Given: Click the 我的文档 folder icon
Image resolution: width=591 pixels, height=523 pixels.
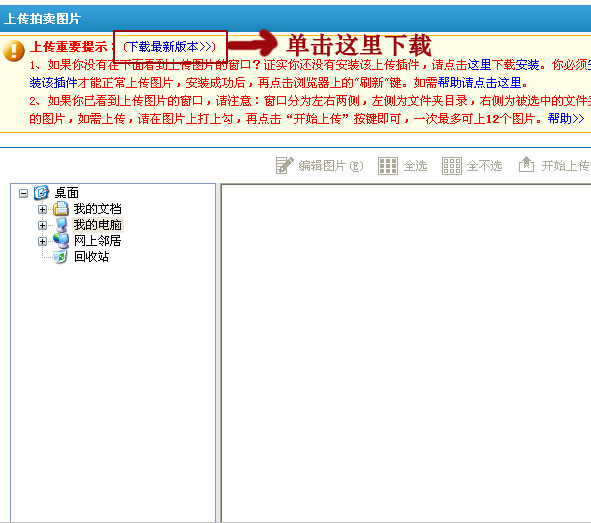Looking at the screenshot, I should 61,208.
